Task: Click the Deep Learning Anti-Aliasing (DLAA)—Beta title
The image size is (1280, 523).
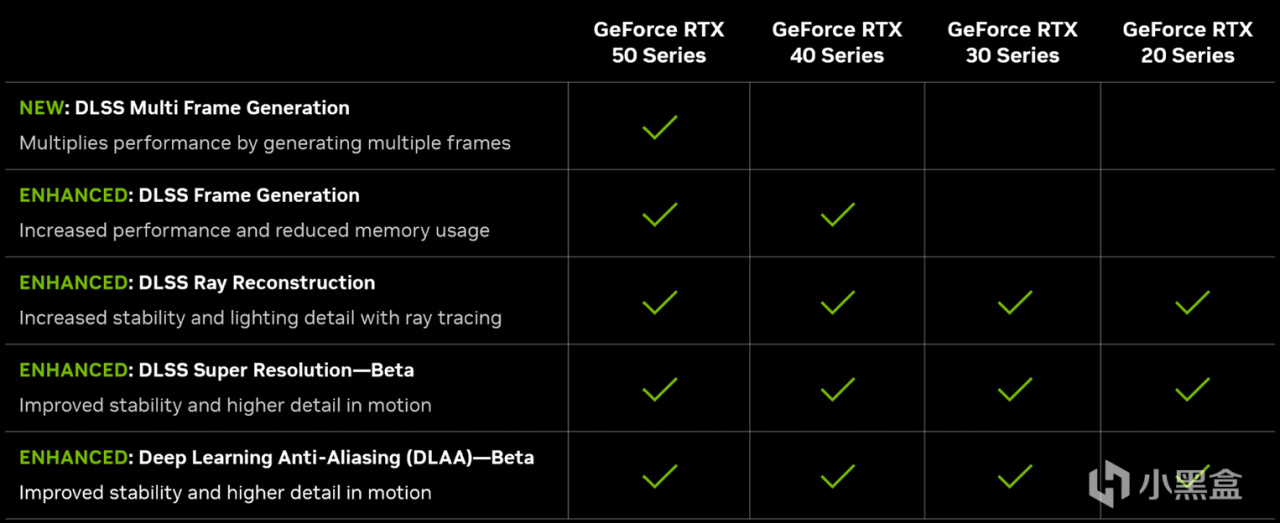Action: click(336, 458)
